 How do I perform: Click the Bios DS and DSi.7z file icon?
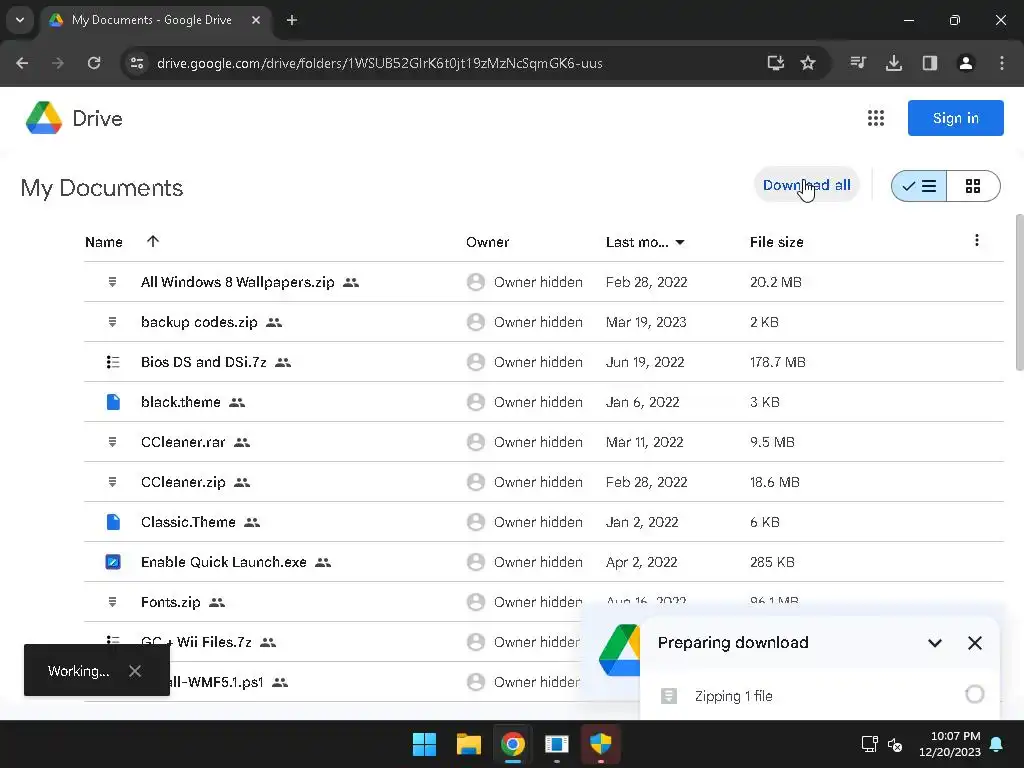(x=112, y=362)
